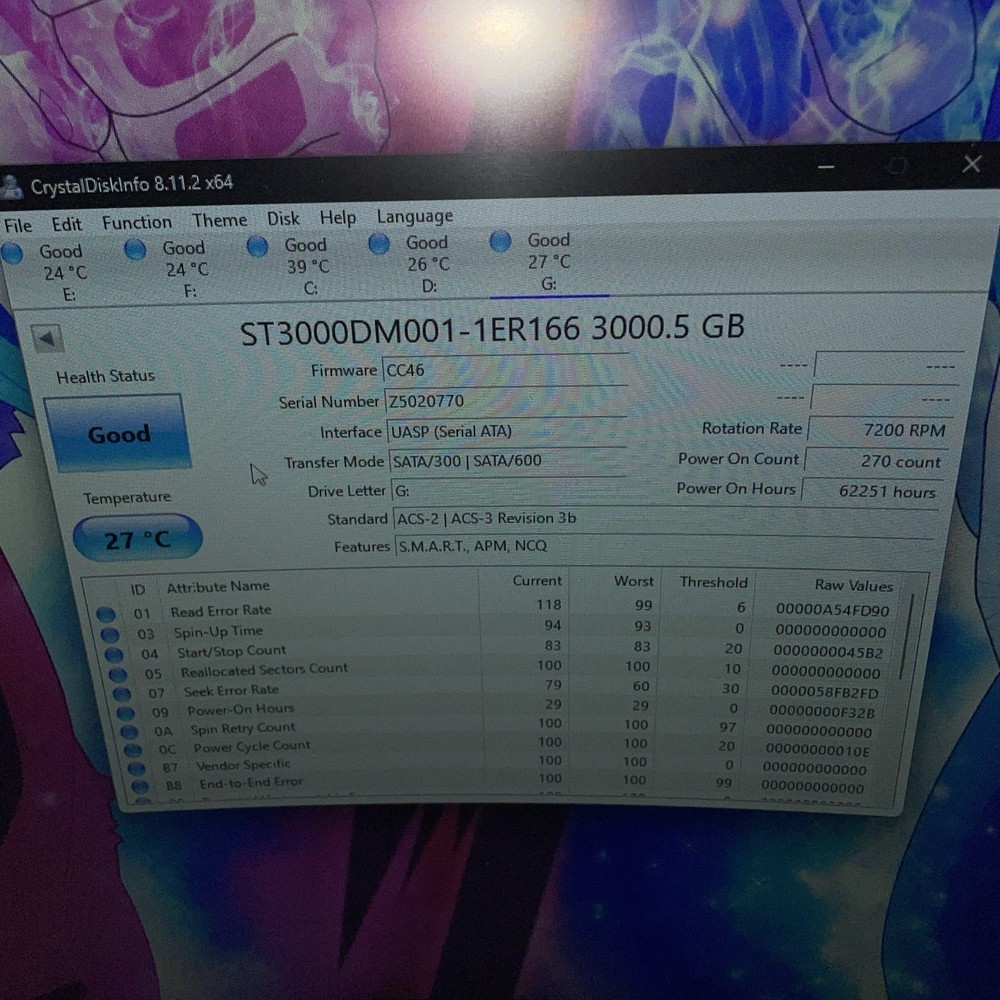
Task: Select drive G: status orb
Action: coord(501,241)
